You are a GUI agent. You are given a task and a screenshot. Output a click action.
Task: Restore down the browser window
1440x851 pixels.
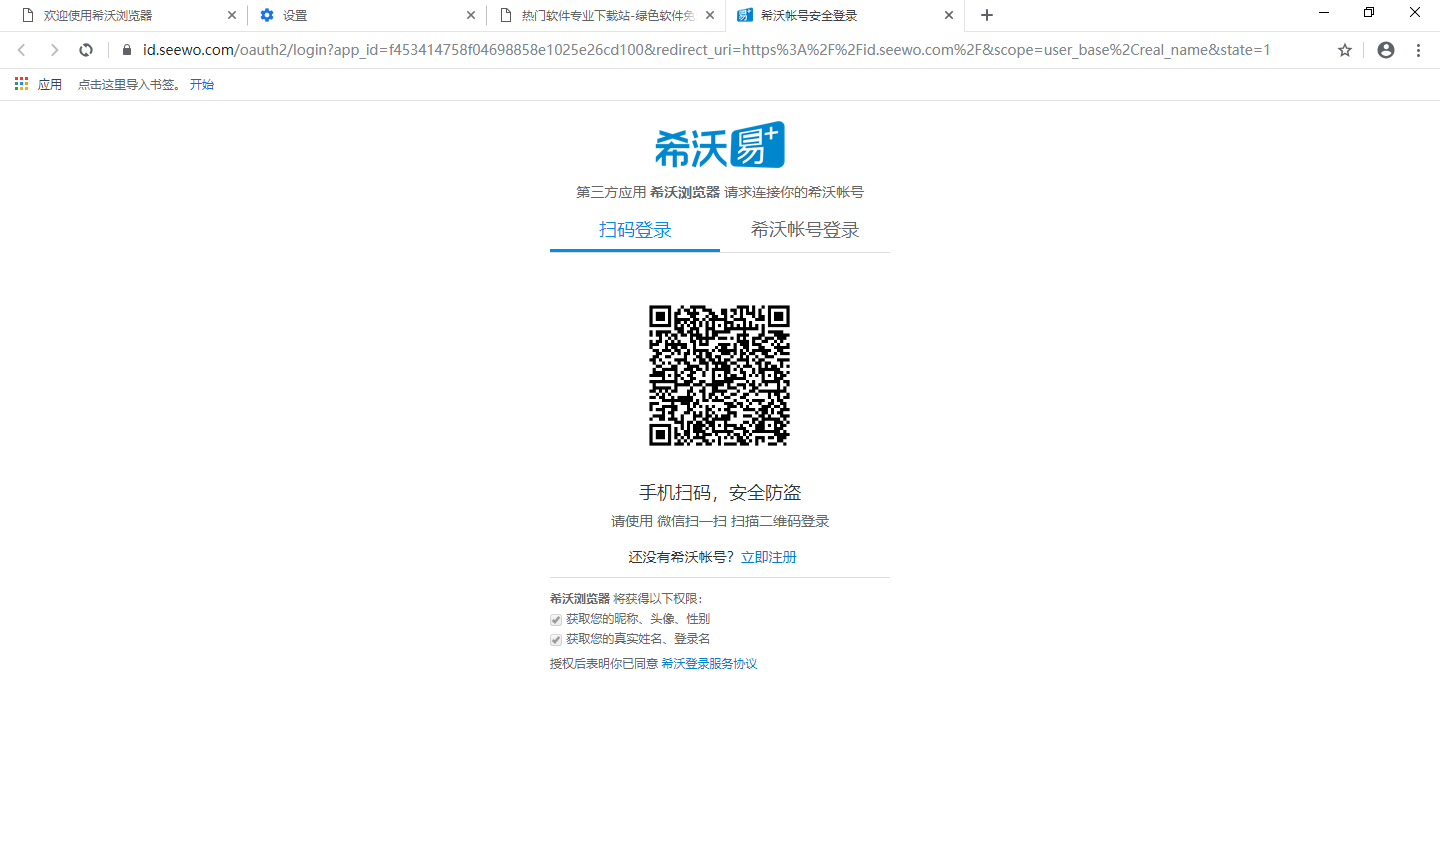tap(1369, 13)
